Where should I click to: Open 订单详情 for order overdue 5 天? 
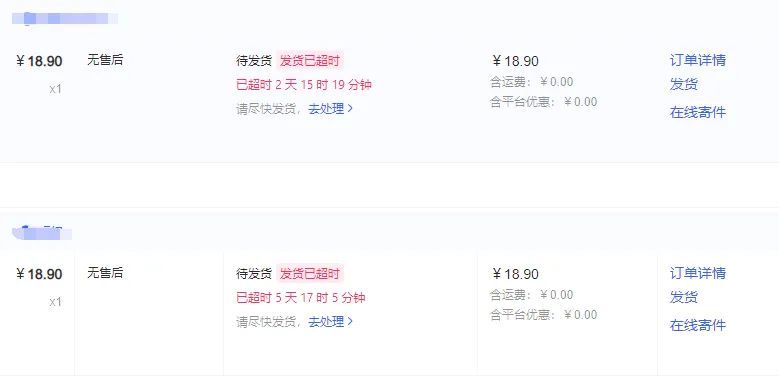point(698,273)
